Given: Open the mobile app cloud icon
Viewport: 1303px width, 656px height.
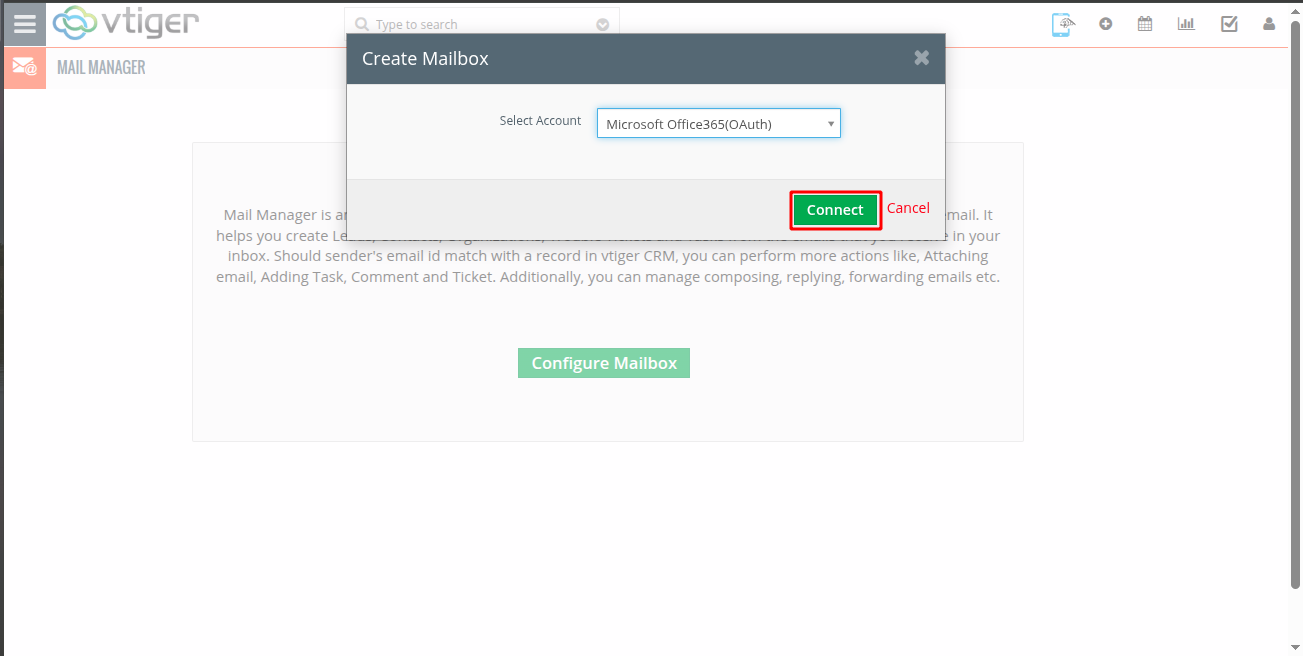Looking at the screenshot, I should (x=1062, y=24).
